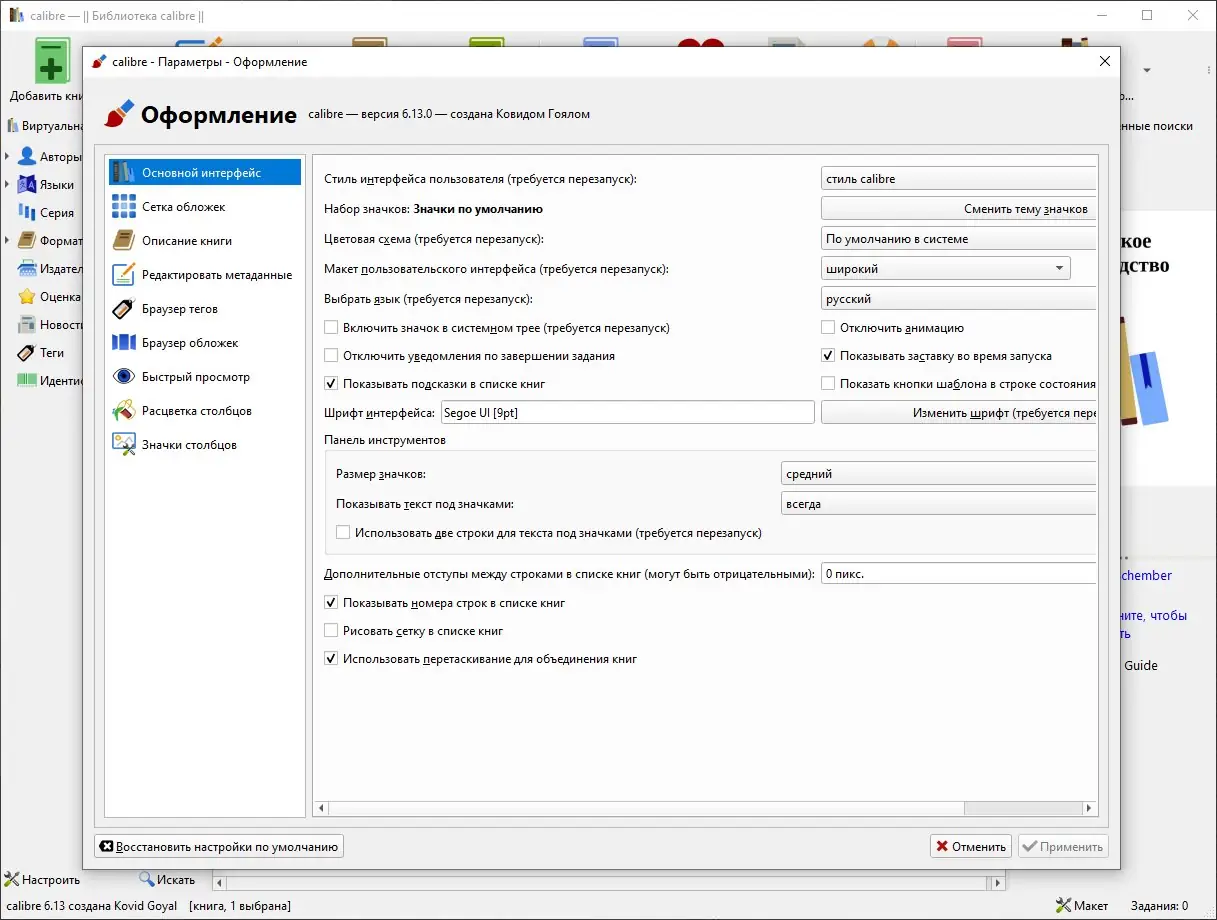Open the русский language dropdown
1217x920 pixels.
pos(958,300)
